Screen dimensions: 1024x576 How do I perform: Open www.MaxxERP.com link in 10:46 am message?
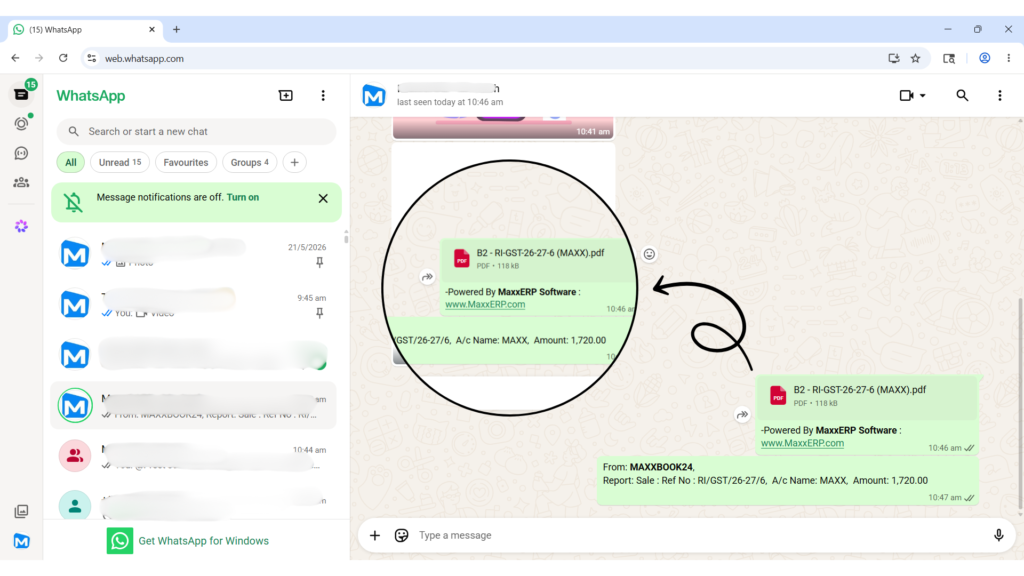(x=802, y=443)
